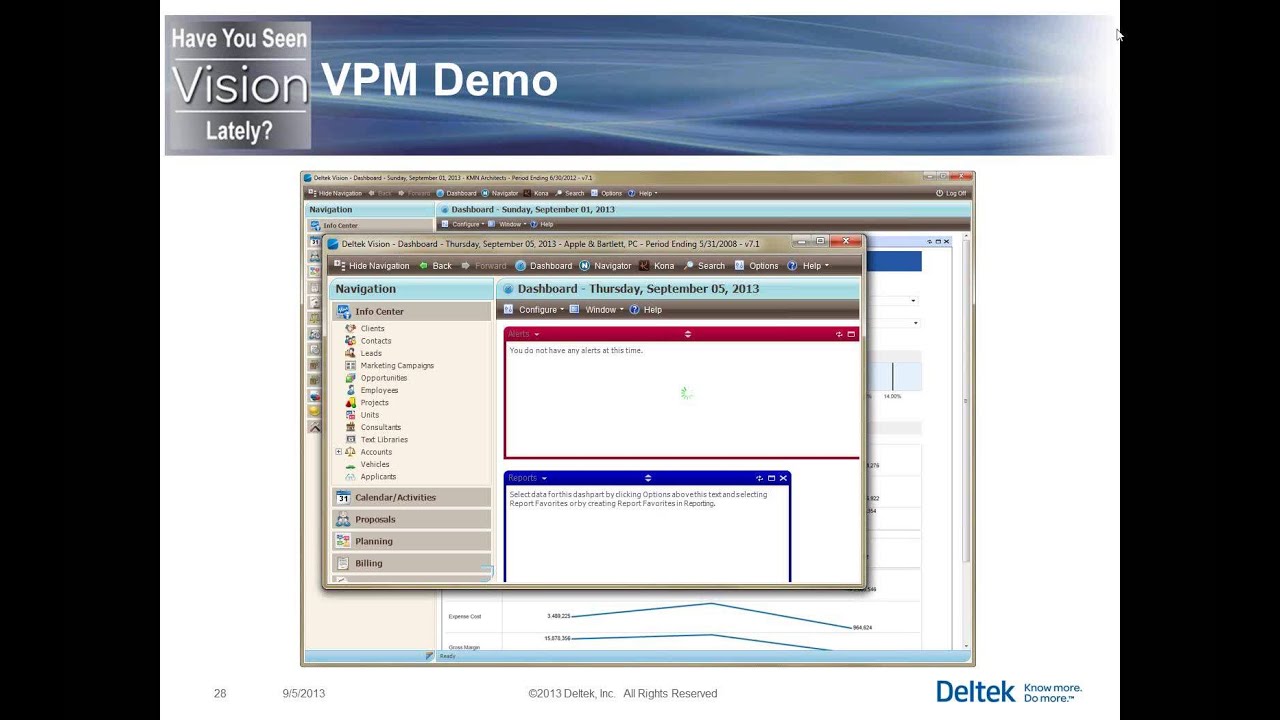The width and height of the screenshot is (1280, 720).
Task: Open Help menu in the back window toolbar
Action: click(643, 193)
